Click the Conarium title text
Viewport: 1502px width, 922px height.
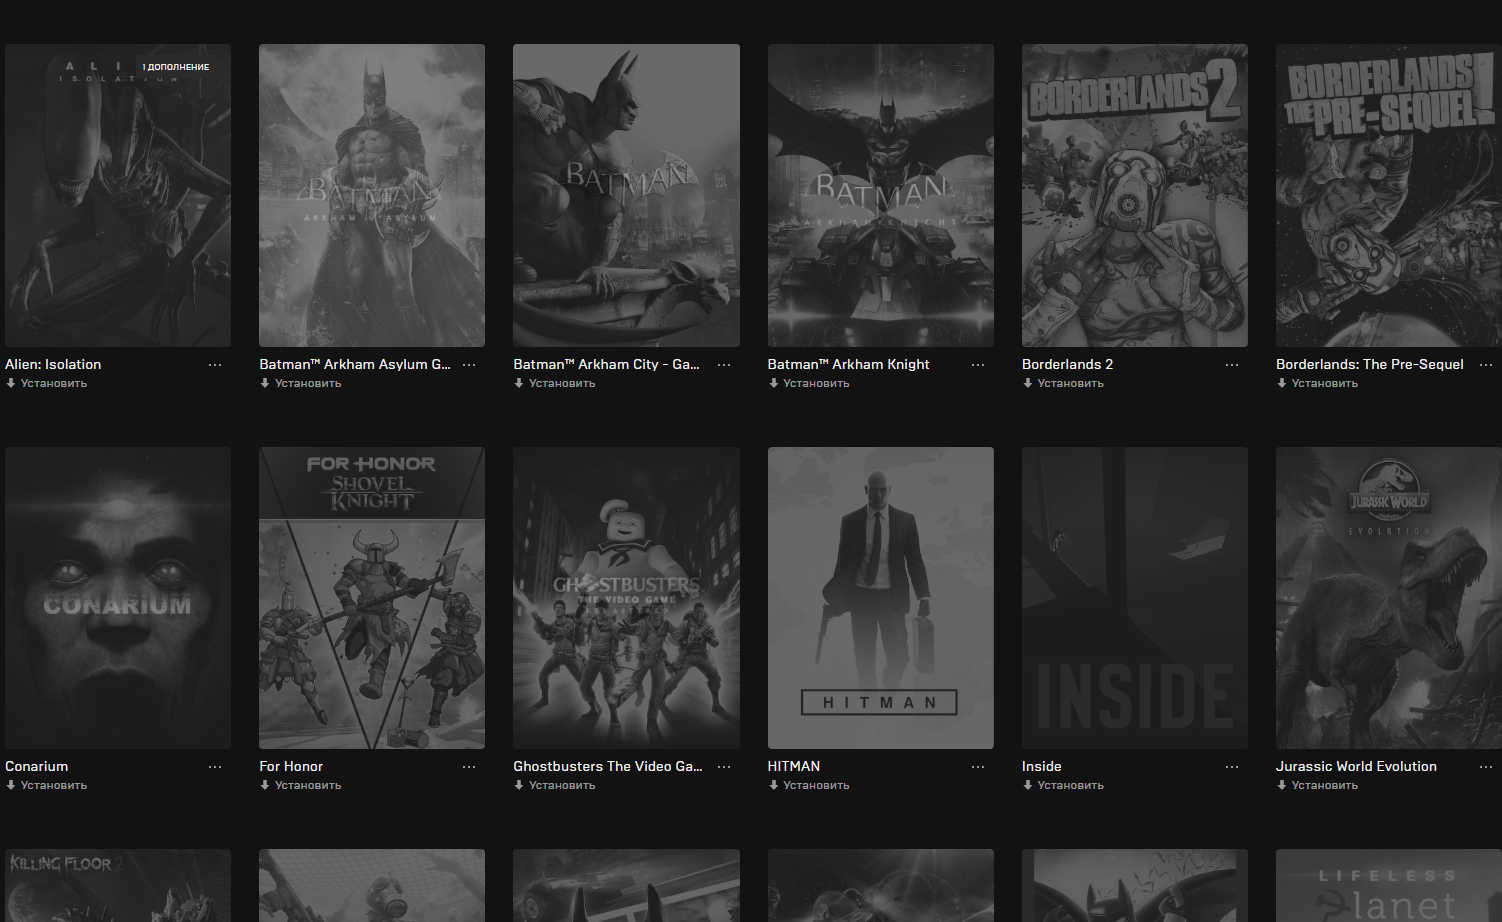tap(37, 766)
